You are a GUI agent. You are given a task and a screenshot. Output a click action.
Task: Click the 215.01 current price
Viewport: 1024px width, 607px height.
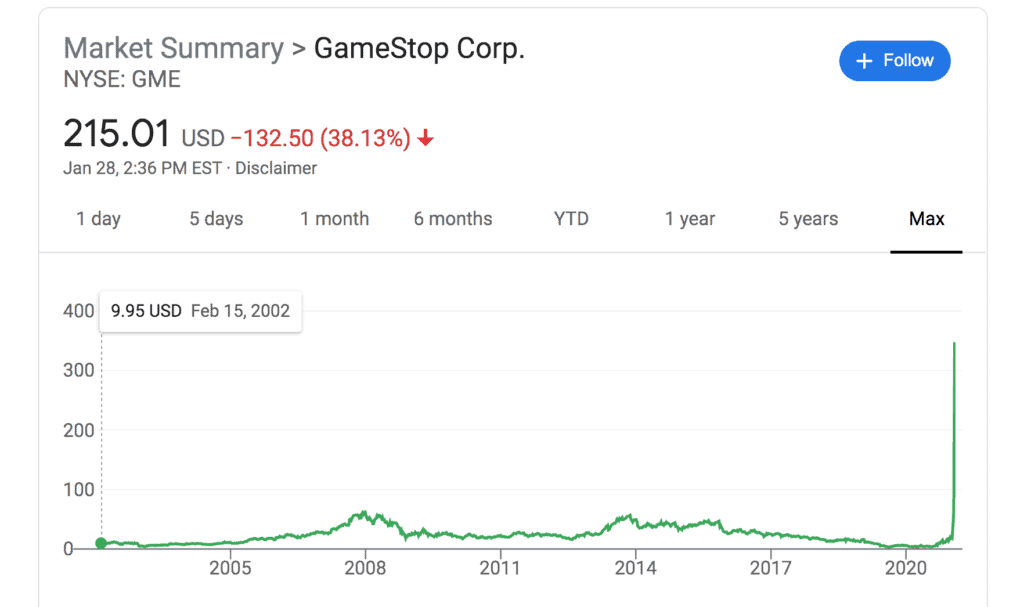click(116, 134)
